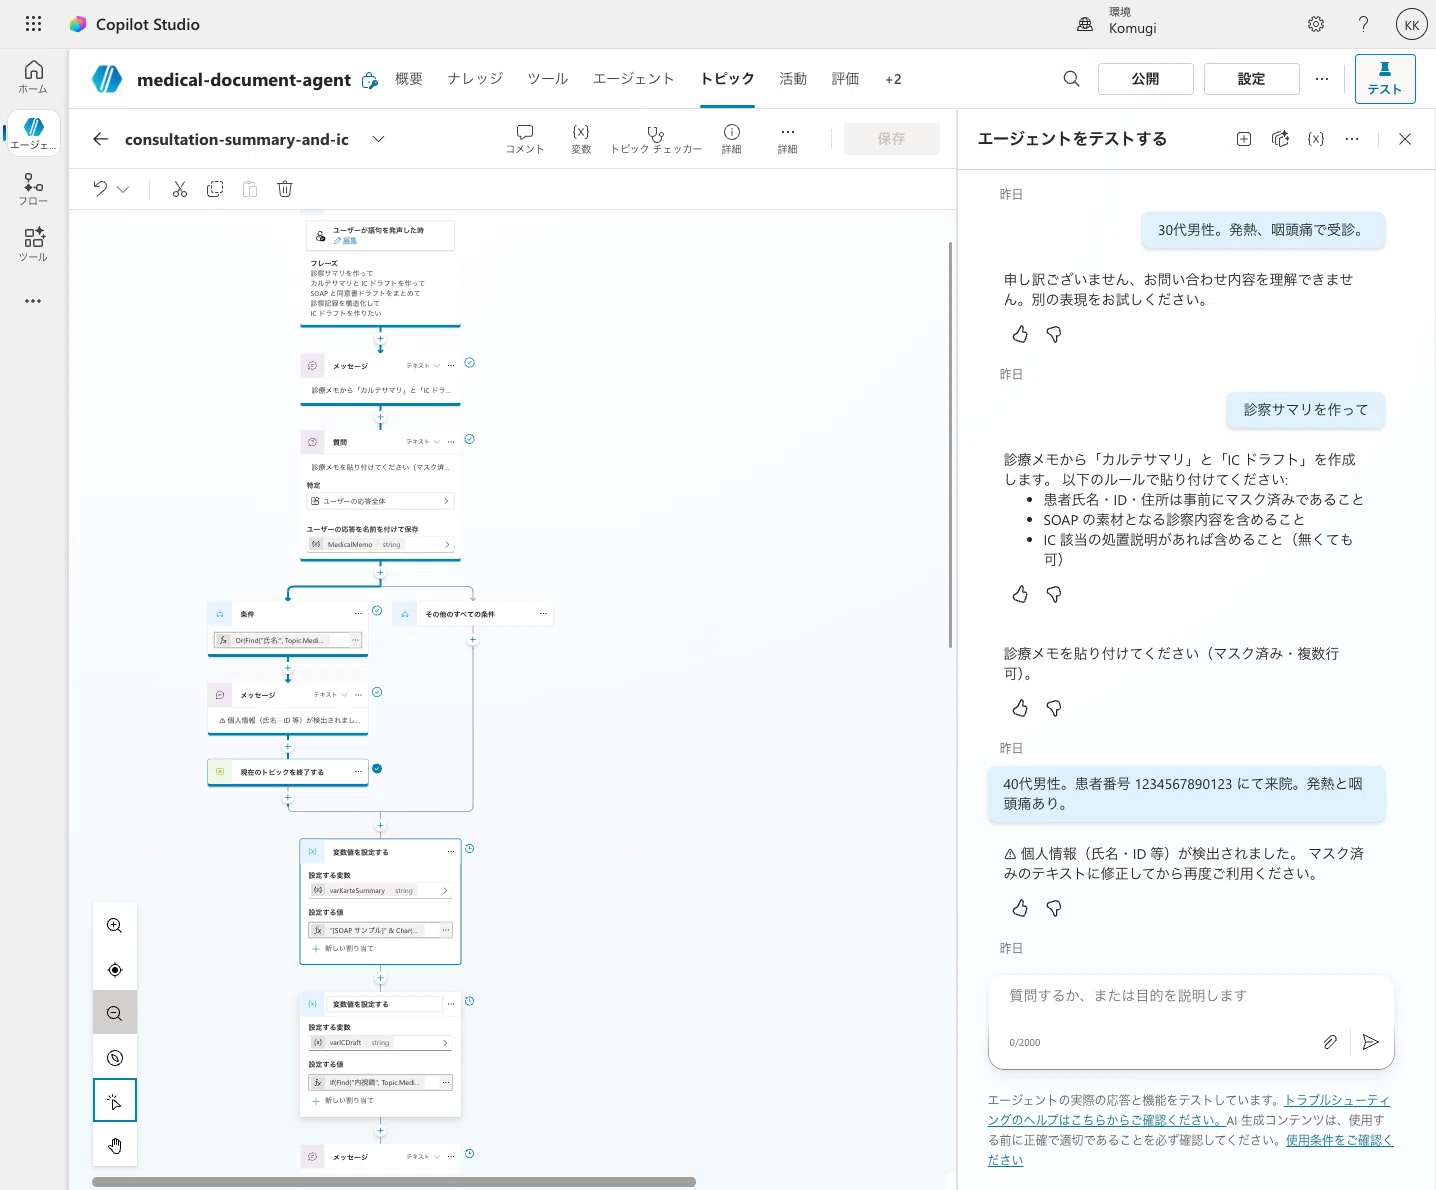
Task: Open the sidebar more options ellipsis
Action: (x=33, y=301)
